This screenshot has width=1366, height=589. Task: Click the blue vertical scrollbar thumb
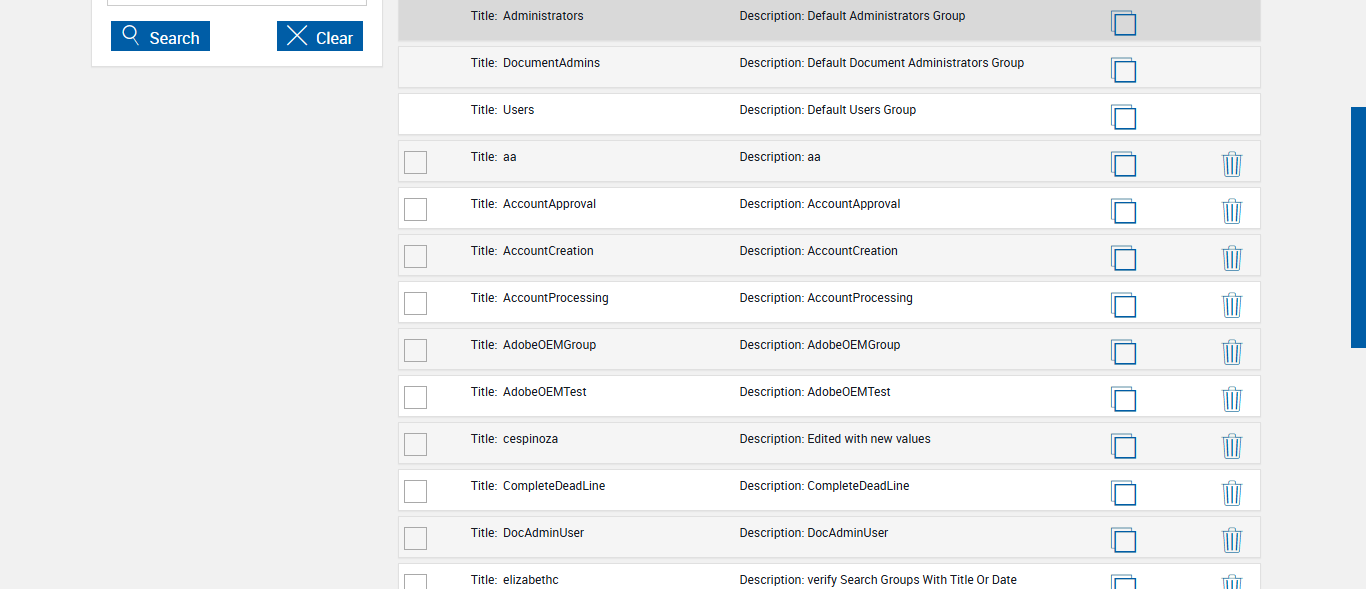point(1358,227)
